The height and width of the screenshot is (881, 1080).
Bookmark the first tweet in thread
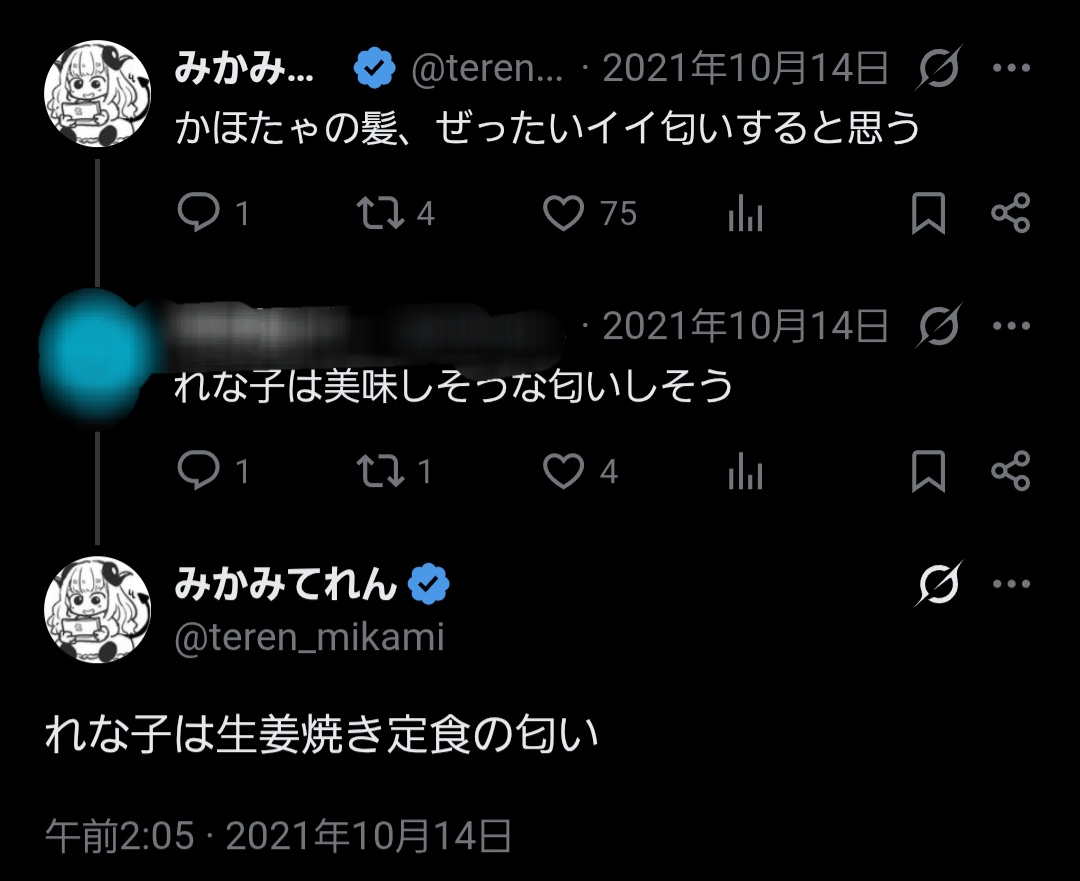tap(928, 213)
